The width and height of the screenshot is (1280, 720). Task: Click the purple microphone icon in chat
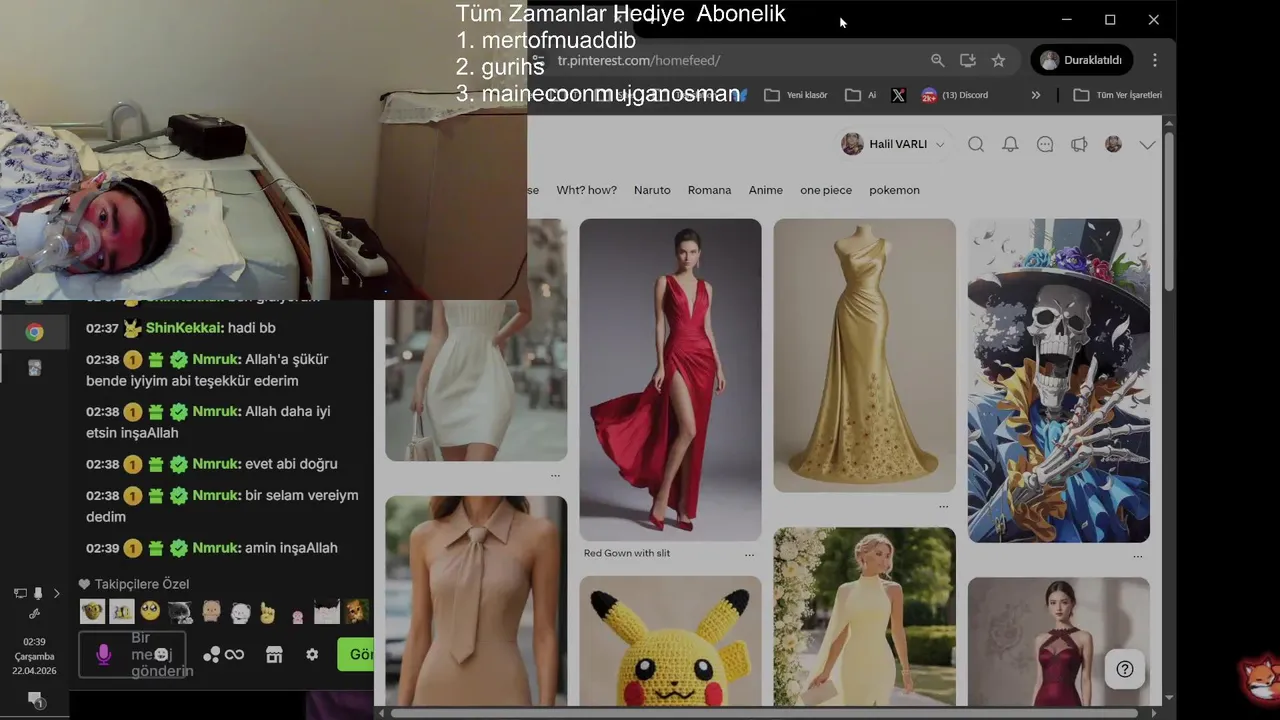tap(102, 655)
